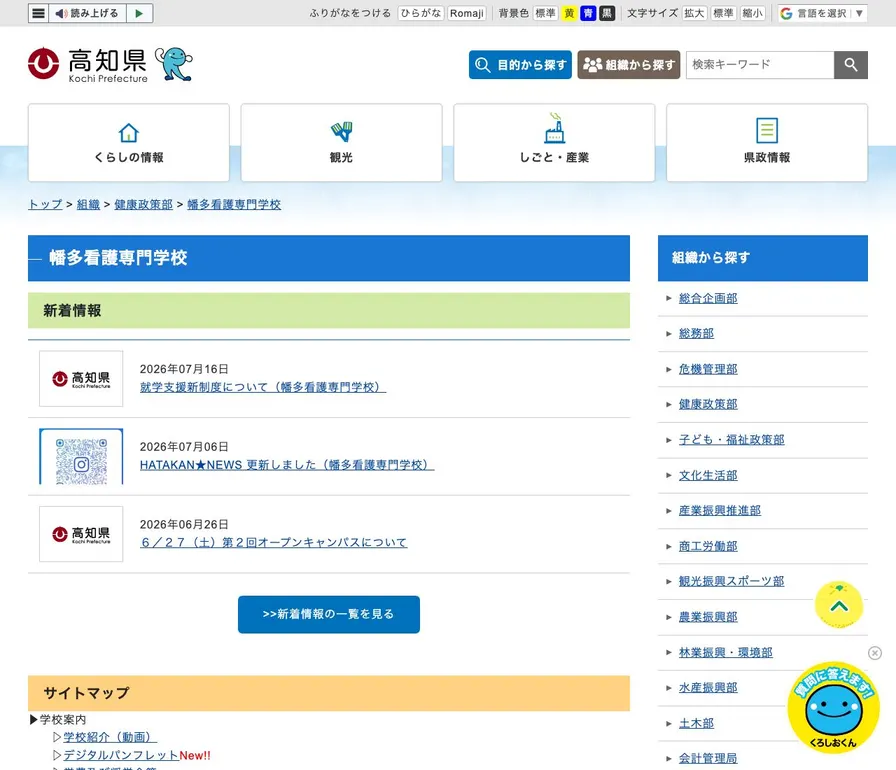Go to トップ breadcrumb link
The image size is (896, 770).
click(45, 204)
